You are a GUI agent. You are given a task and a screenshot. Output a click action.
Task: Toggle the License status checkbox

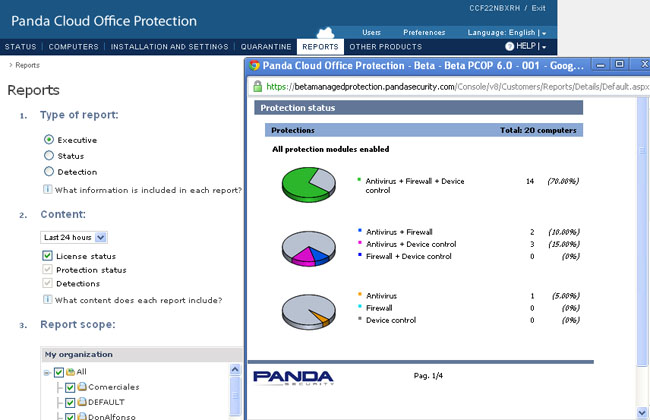(47, 255)
